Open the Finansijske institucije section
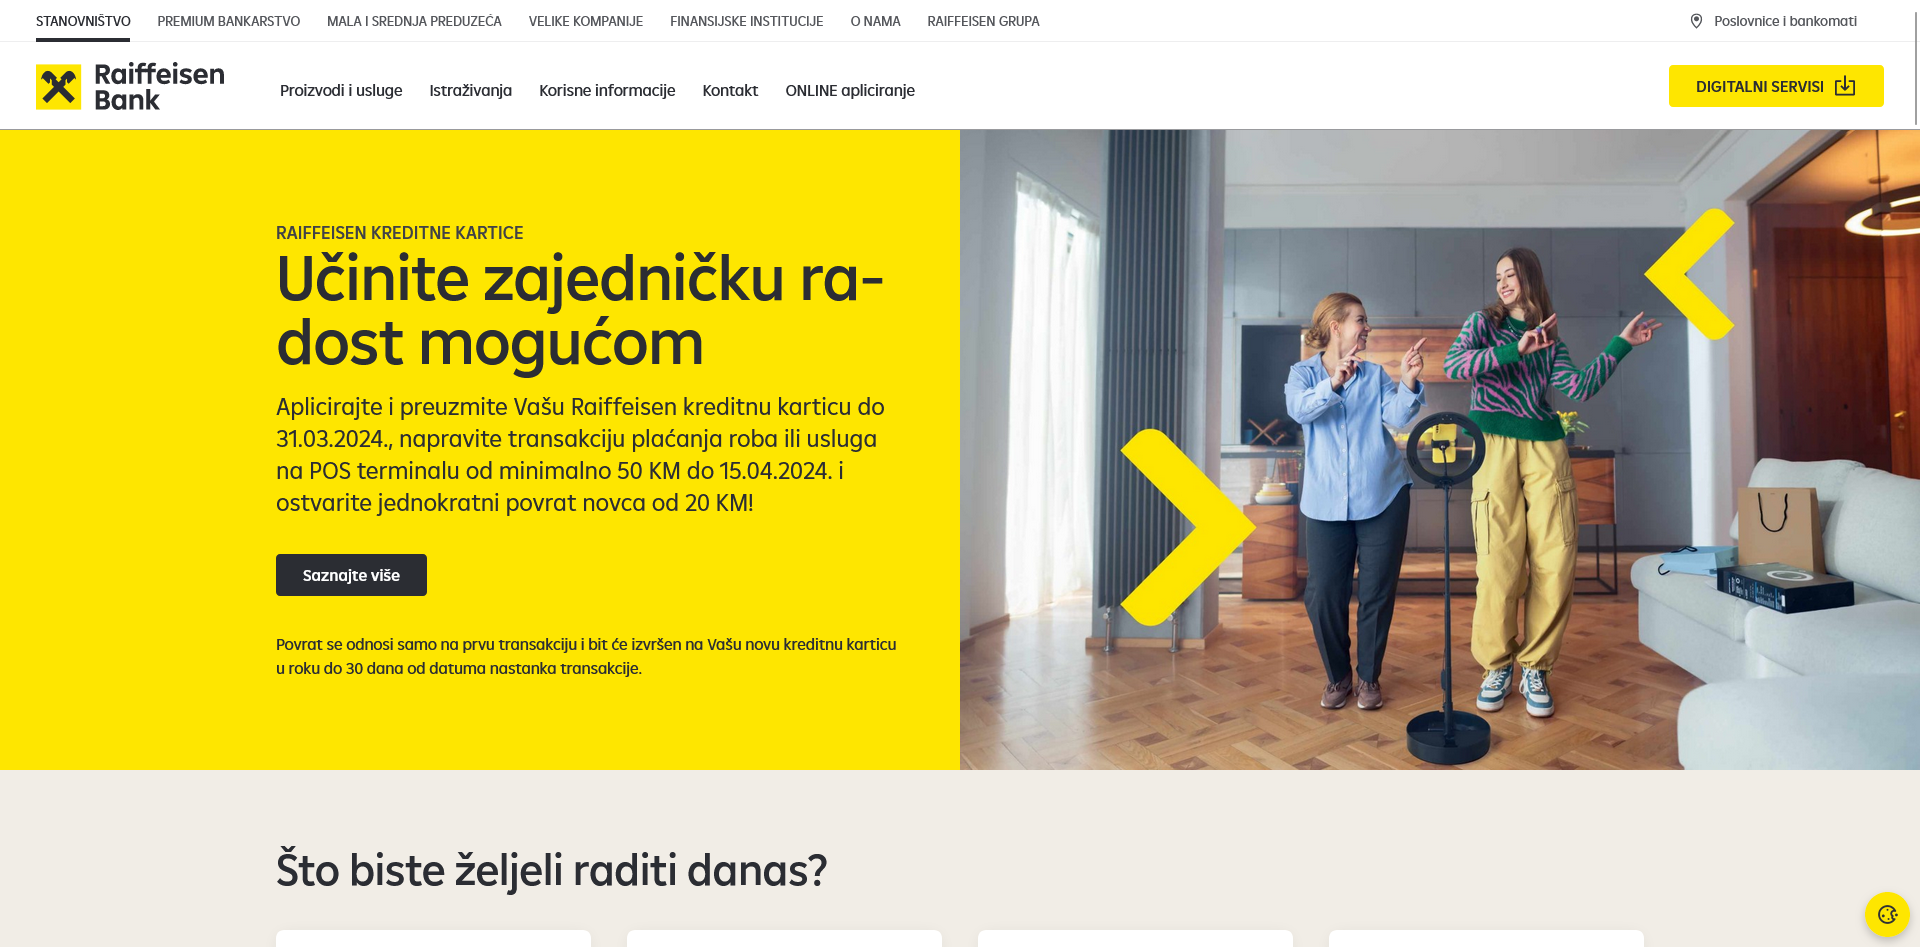The width and height of the screenshot is (1920, 947). pyautogui.click(x=746, y=21)
